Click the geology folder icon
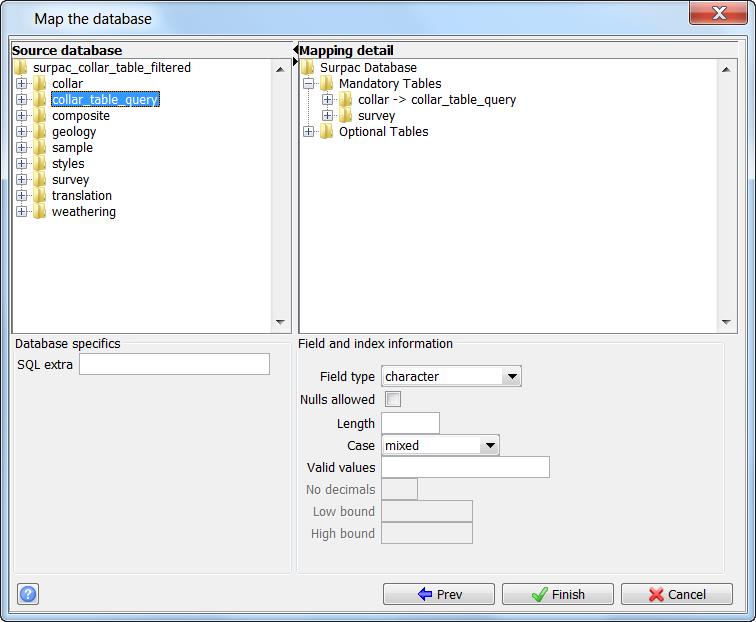The height and width of the screenshot is (622, 756). pos(40,132)
